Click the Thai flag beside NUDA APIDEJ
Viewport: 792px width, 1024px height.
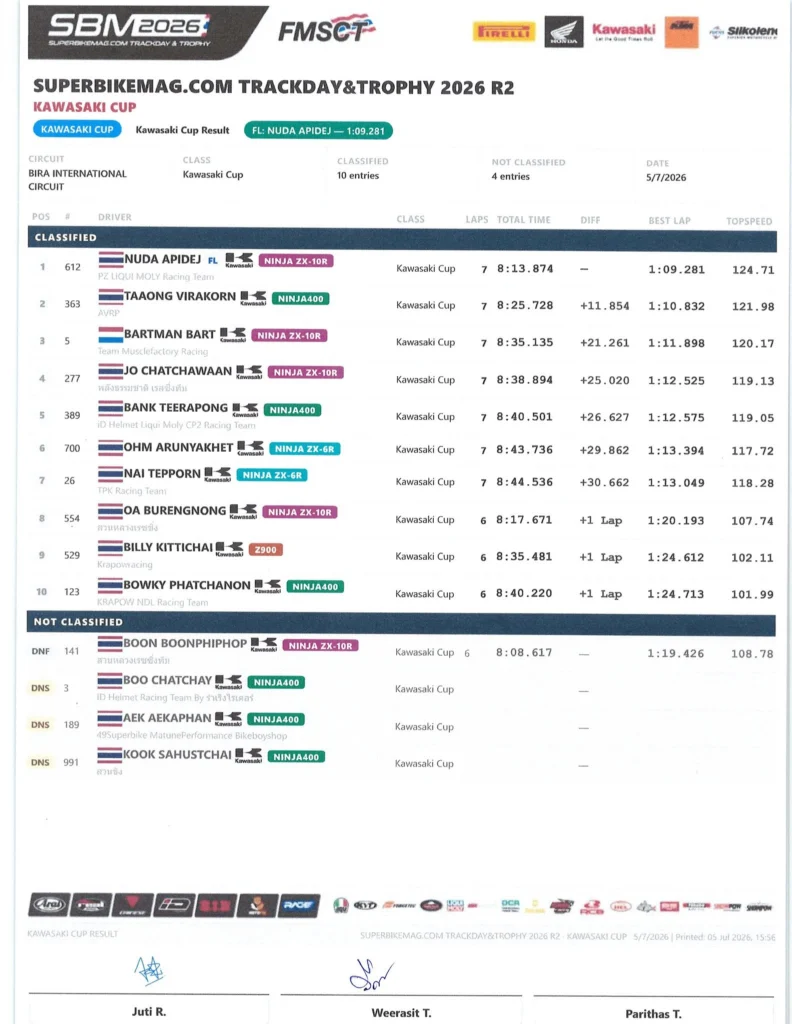[110, 260]
